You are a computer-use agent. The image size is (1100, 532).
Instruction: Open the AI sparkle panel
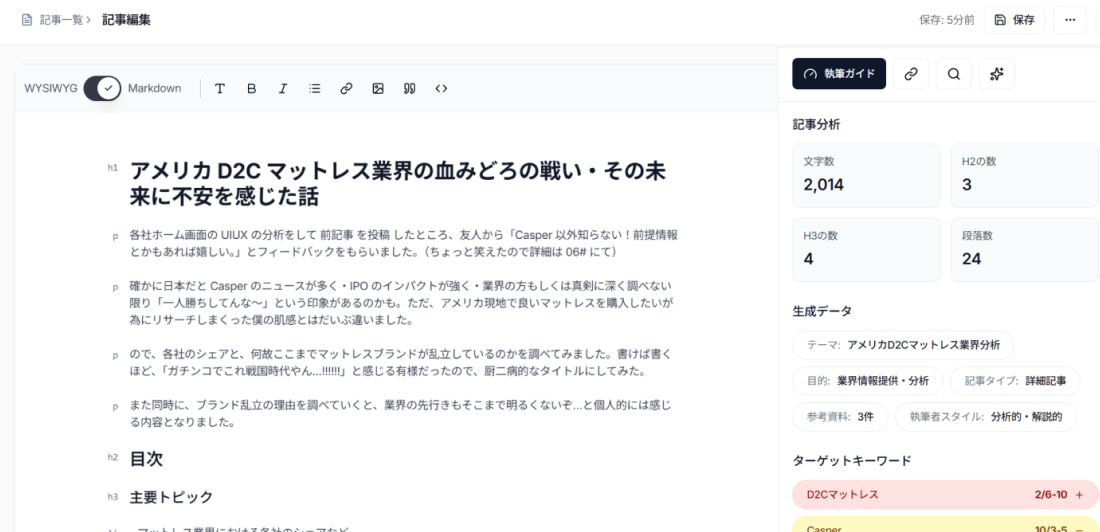click(x=997, y=74)
